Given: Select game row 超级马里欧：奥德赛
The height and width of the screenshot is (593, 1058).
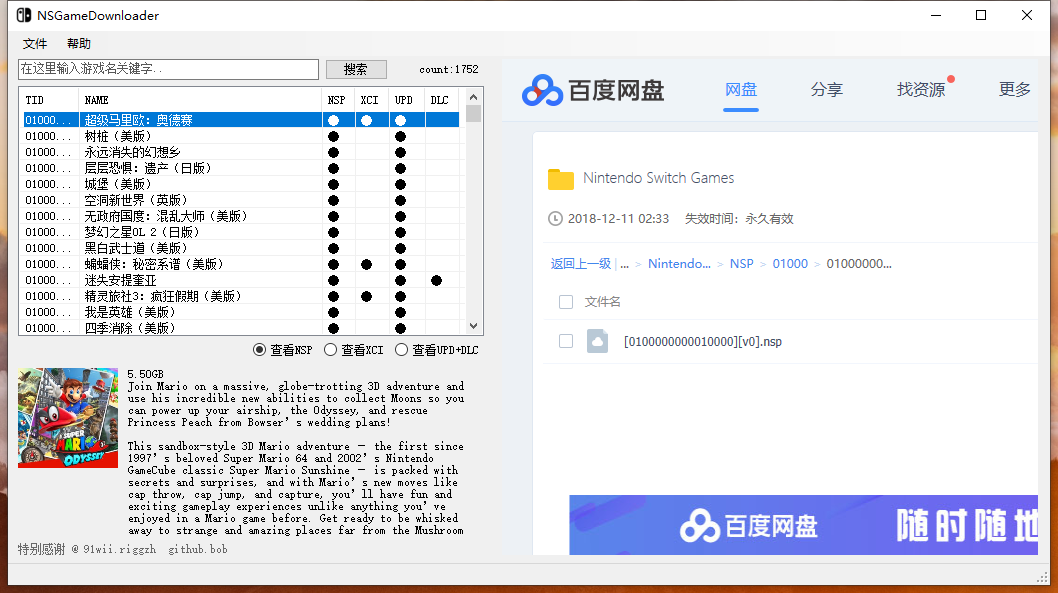Looking at the screenshot, I should (241, 120).
